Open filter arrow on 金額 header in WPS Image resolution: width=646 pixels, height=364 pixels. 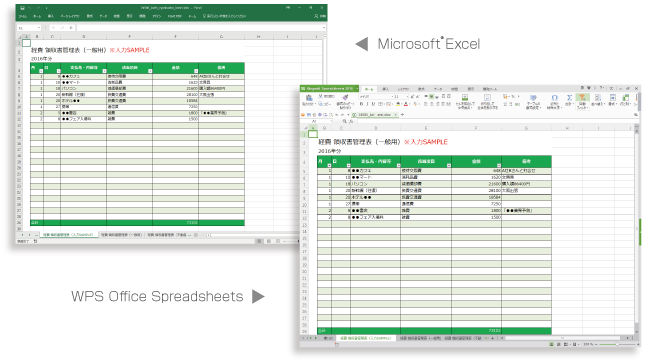(x=499, y=166)
